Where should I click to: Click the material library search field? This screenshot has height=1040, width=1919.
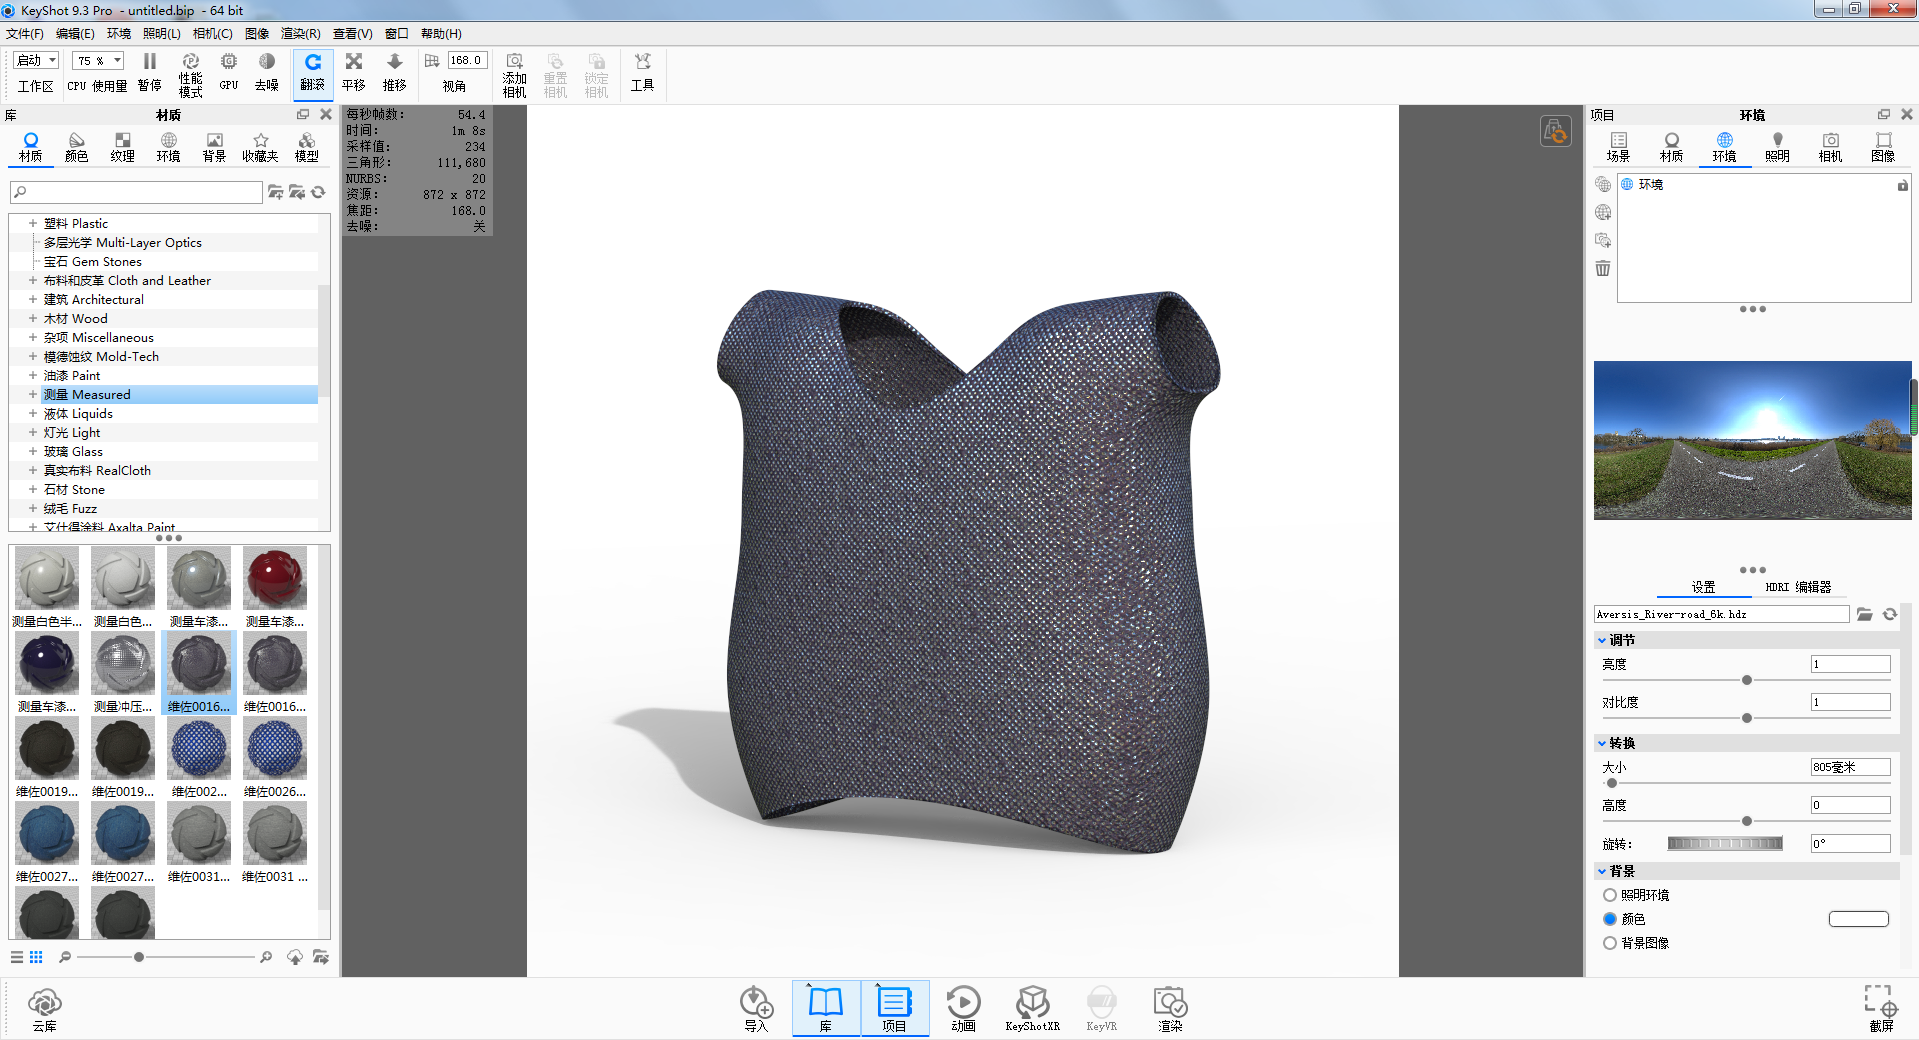click(x=136, y=192)
